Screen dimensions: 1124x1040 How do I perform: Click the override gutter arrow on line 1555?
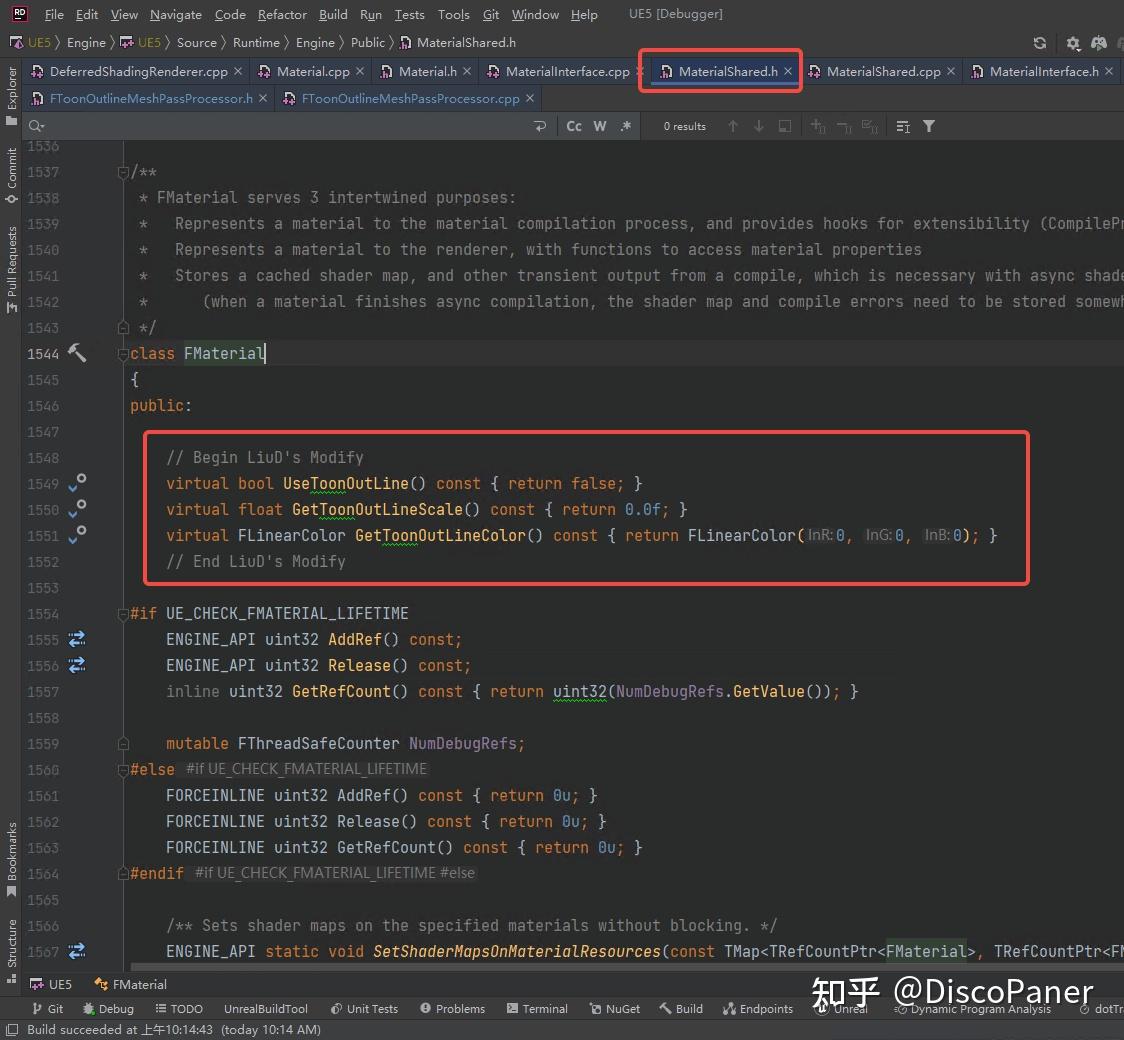(x=77, y=639)
